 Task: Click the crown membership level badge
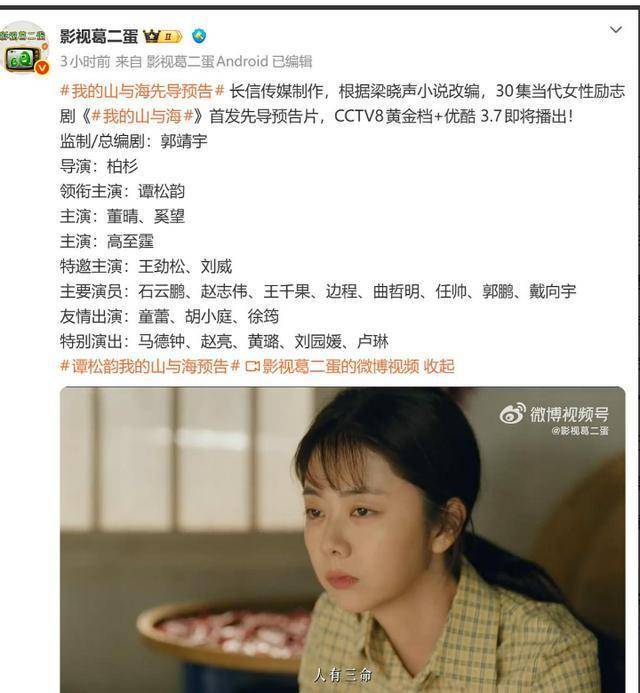coord(163,36)
